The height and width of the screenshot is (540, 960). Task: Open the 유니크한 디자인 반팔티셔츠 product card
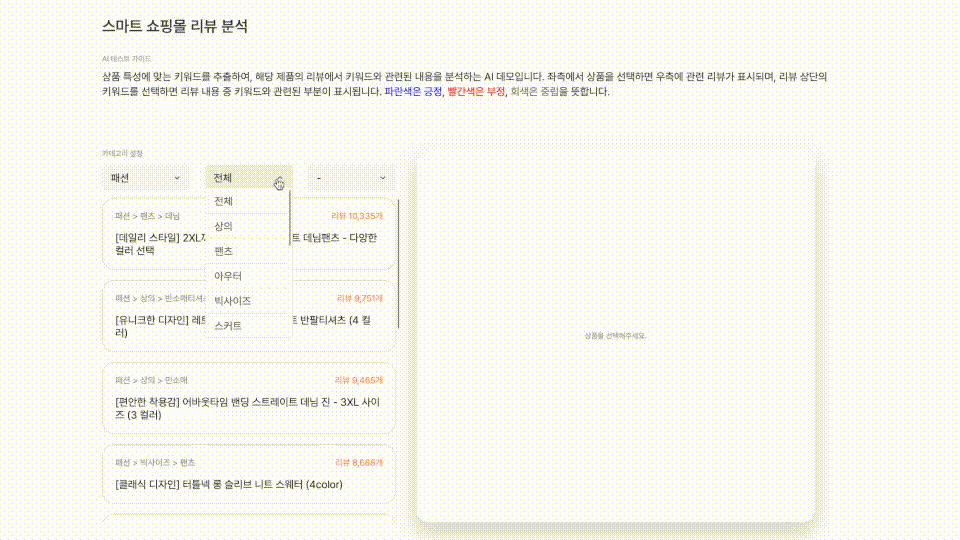pos(249,316)
